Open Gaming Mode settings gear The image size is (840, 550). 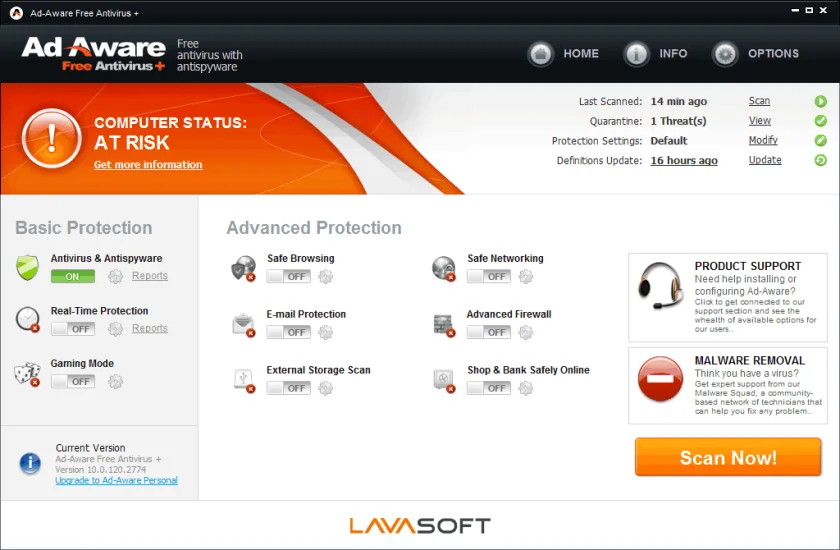click(115, 382)
